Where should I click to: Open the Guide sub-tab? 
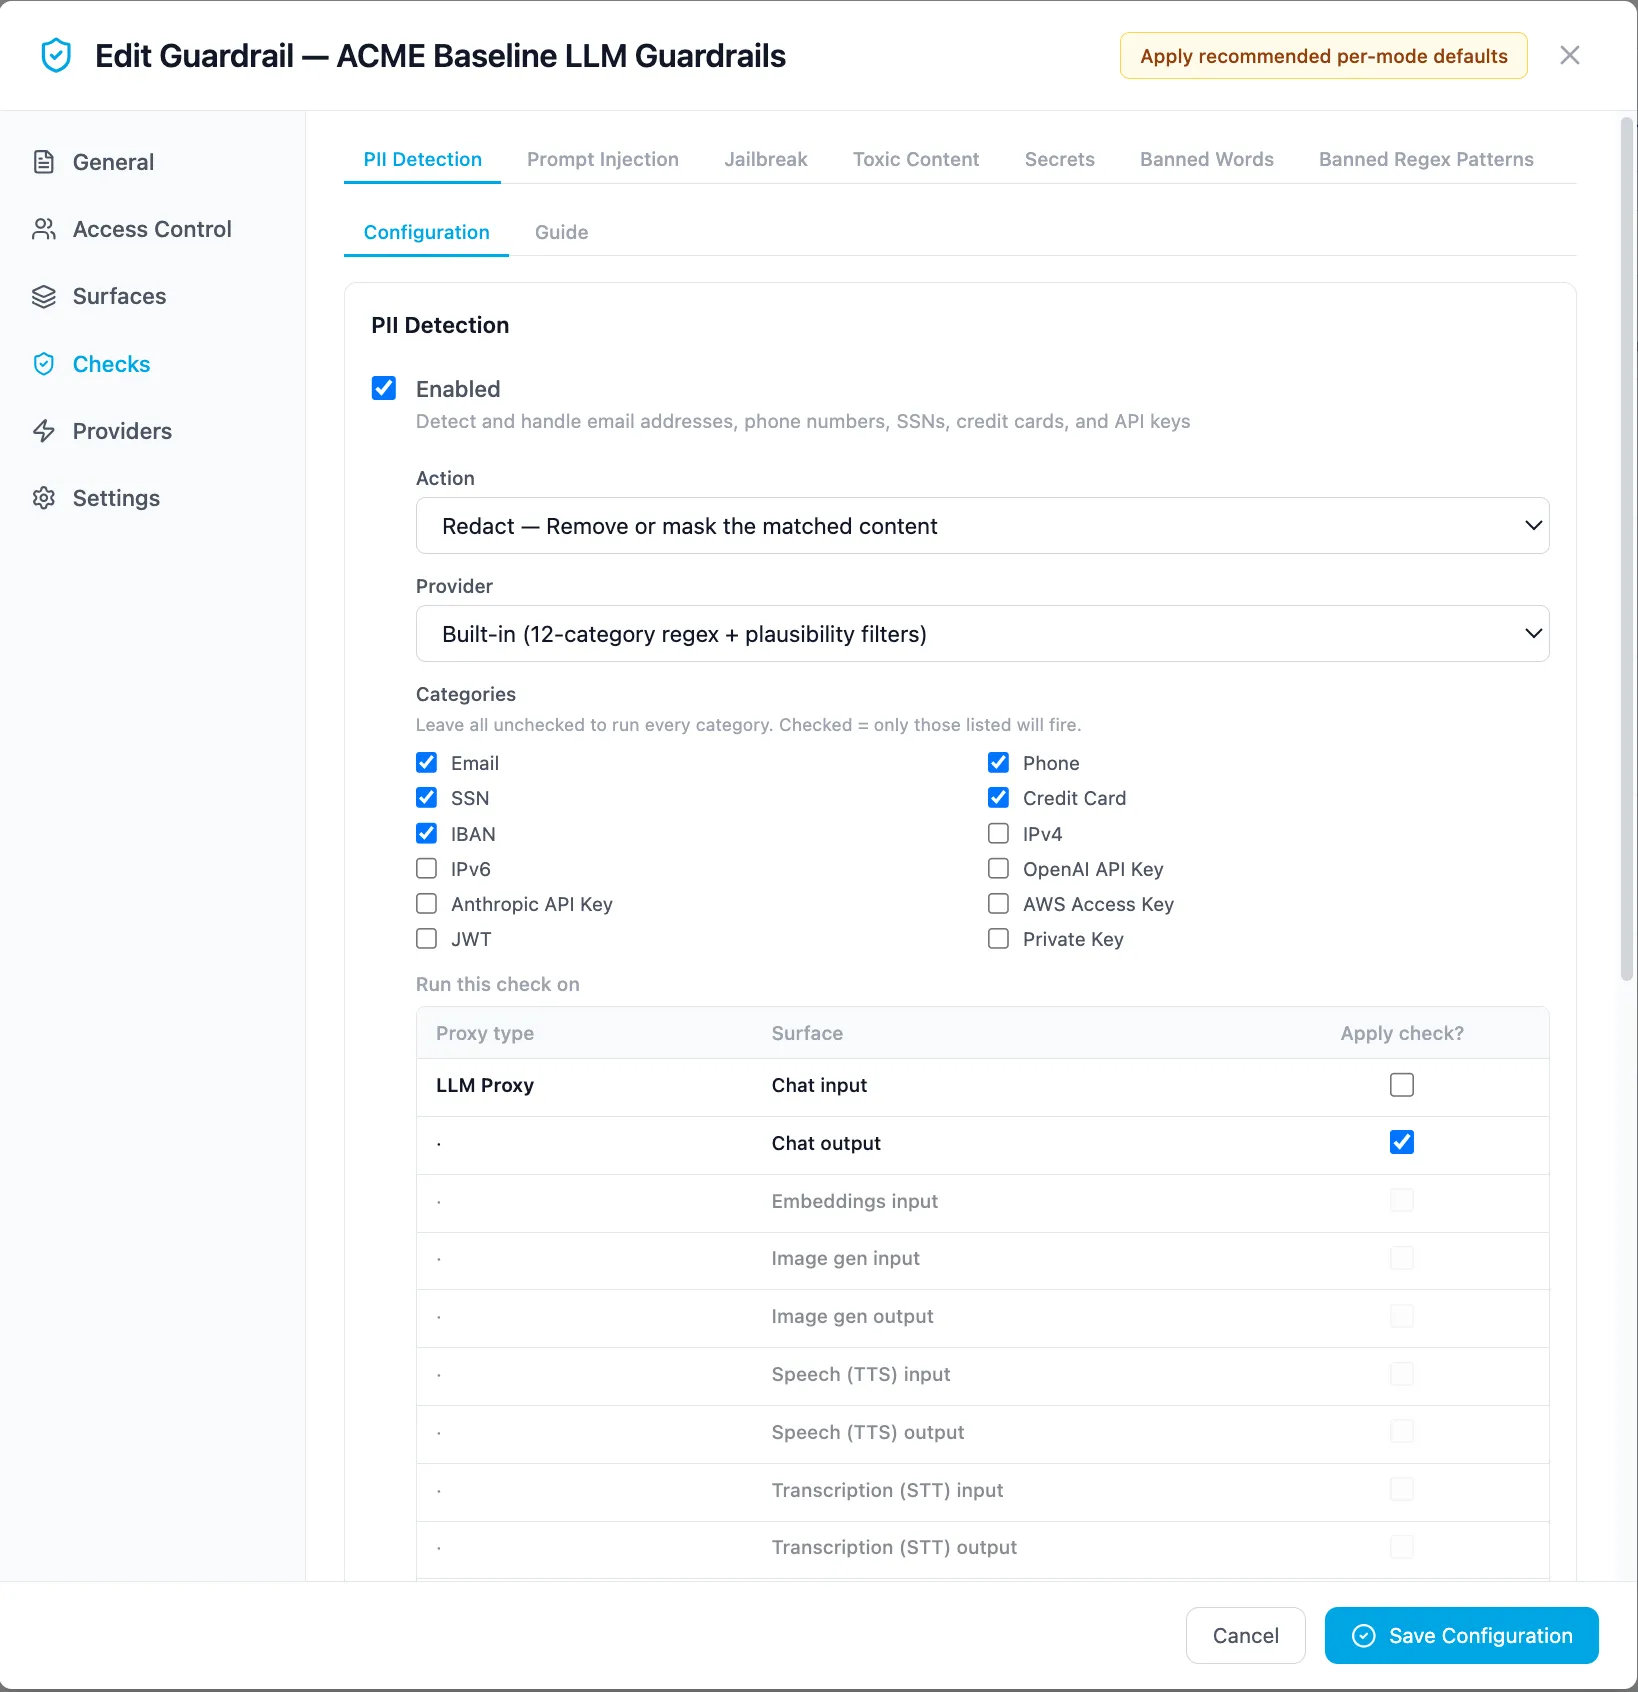click(x=562, y=232)
